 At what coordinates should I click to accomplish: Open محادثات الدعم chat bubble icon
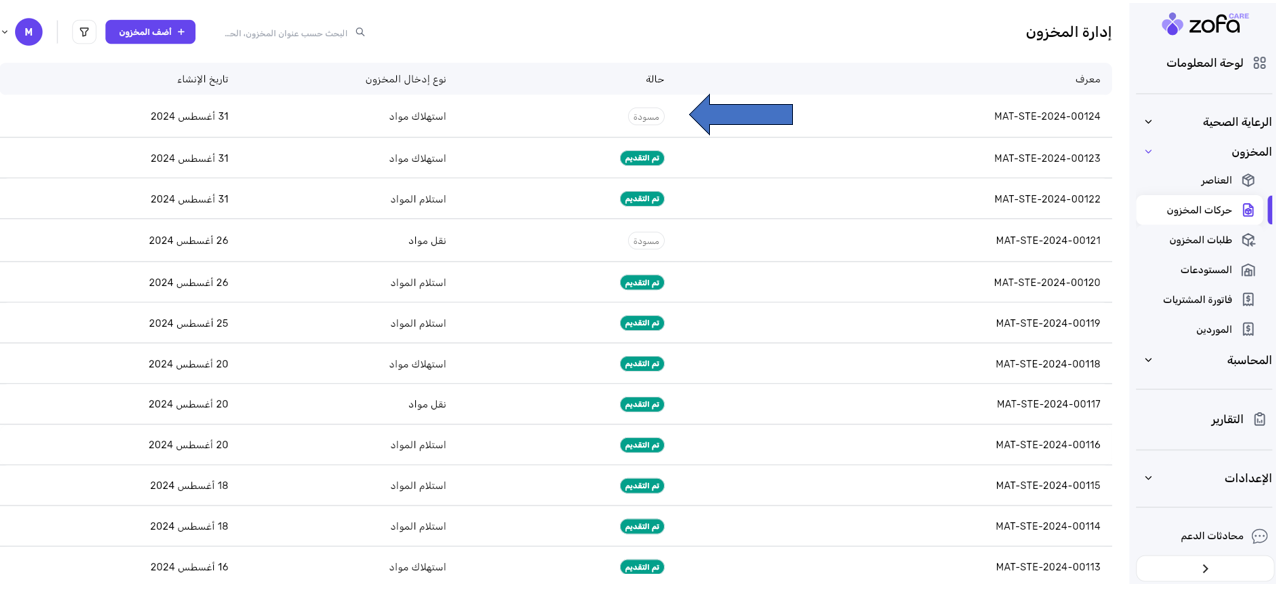pos(1259,536)
